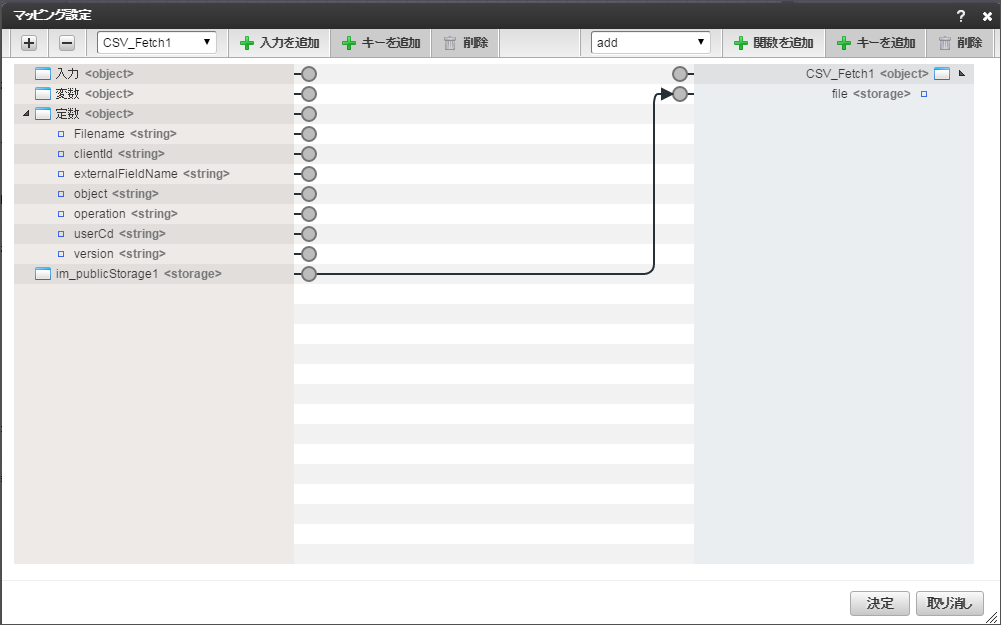1001x625 pixels.
Task: Select the 入力 object row
Action: tap(154, 74)
